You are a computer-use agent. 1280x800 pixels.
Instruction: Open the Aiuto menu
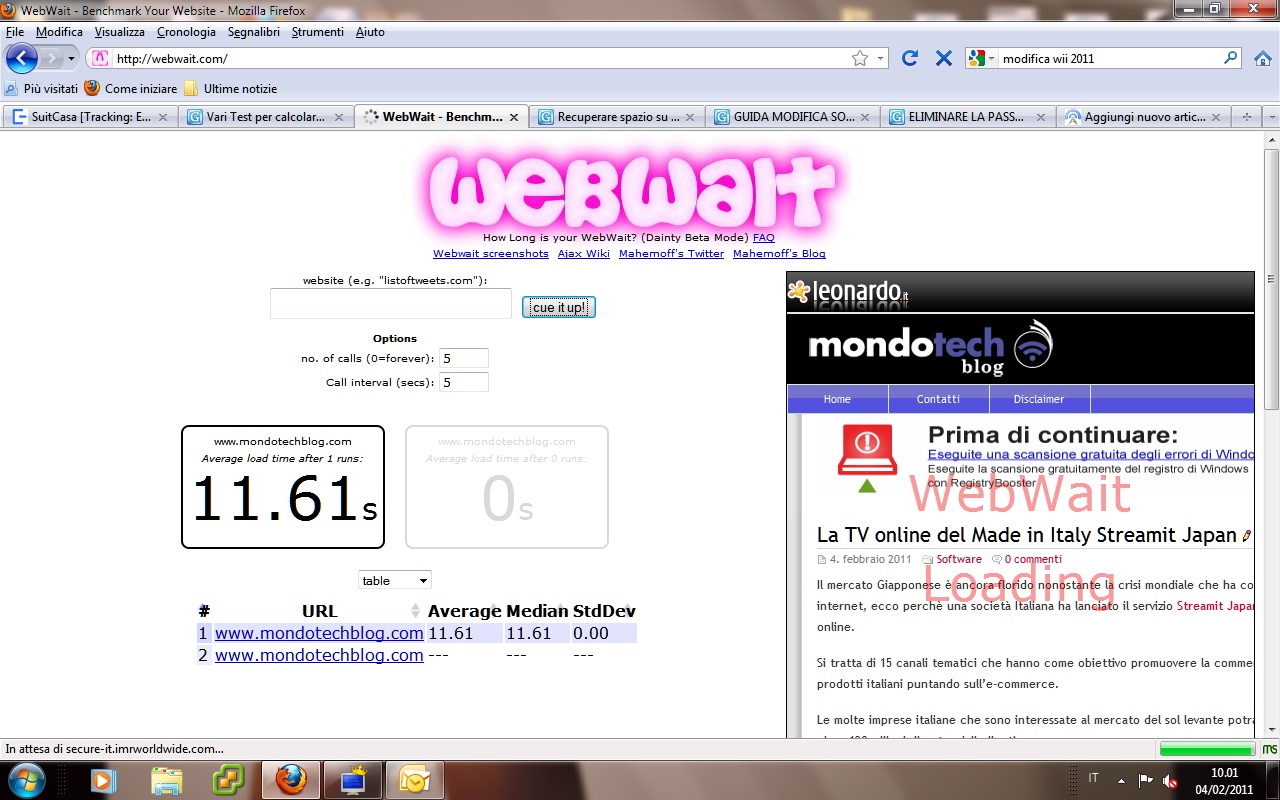point(370,32)
